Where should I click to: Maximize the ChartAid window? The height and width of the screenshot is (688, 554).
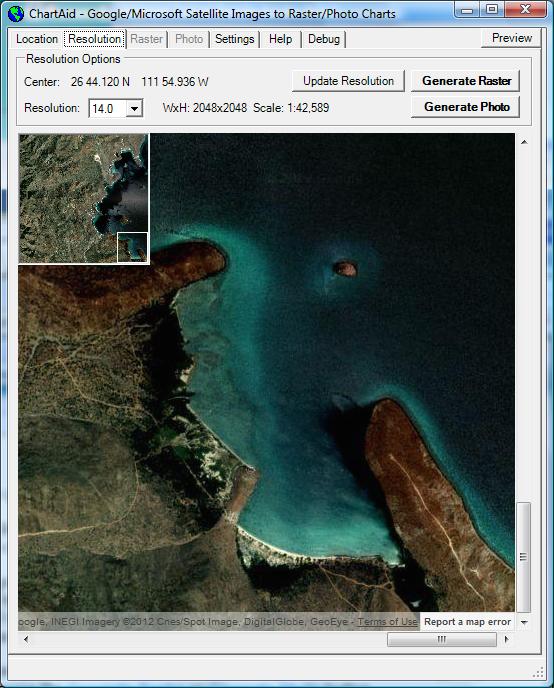pyautogui.click(x=492, y=10)
